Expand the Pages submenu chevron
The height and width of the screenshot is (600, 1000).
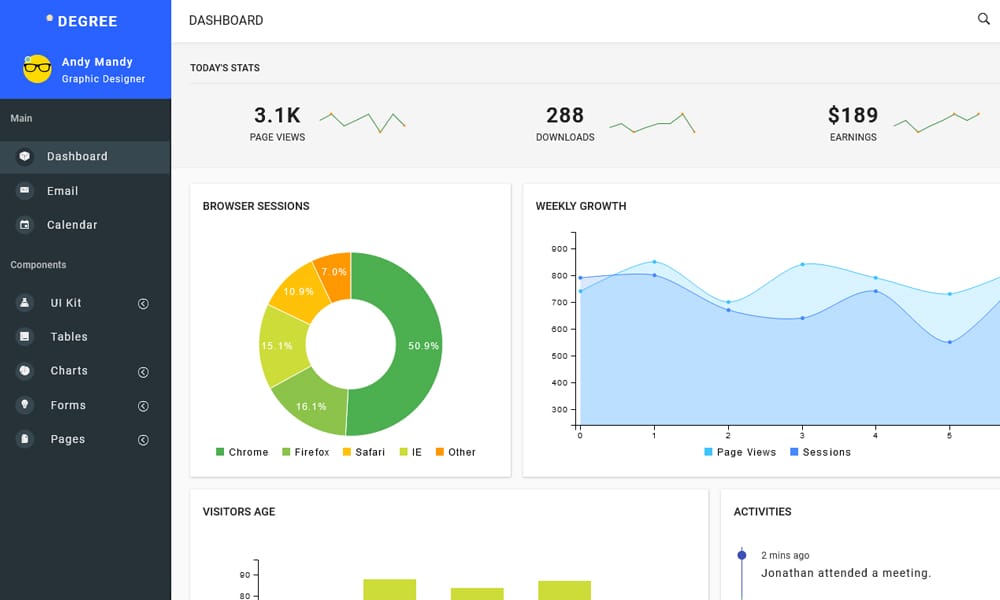(143, 438)
